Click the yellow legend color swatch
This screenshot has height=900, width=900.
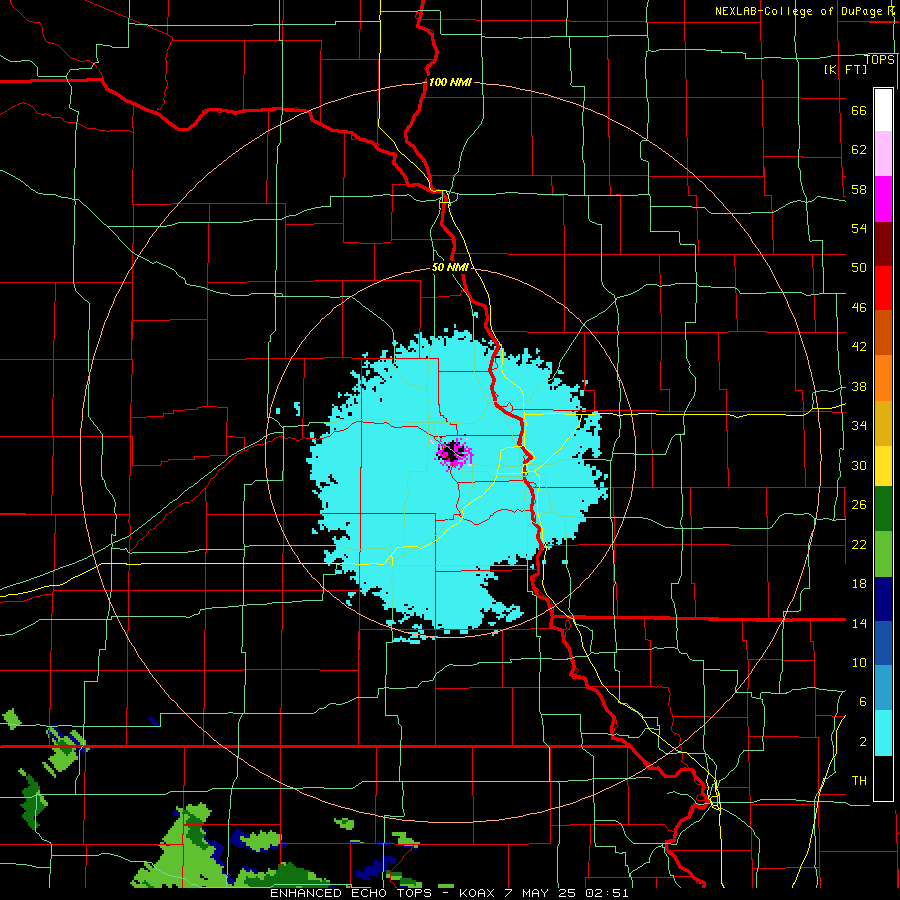click(x=883, y=466)
